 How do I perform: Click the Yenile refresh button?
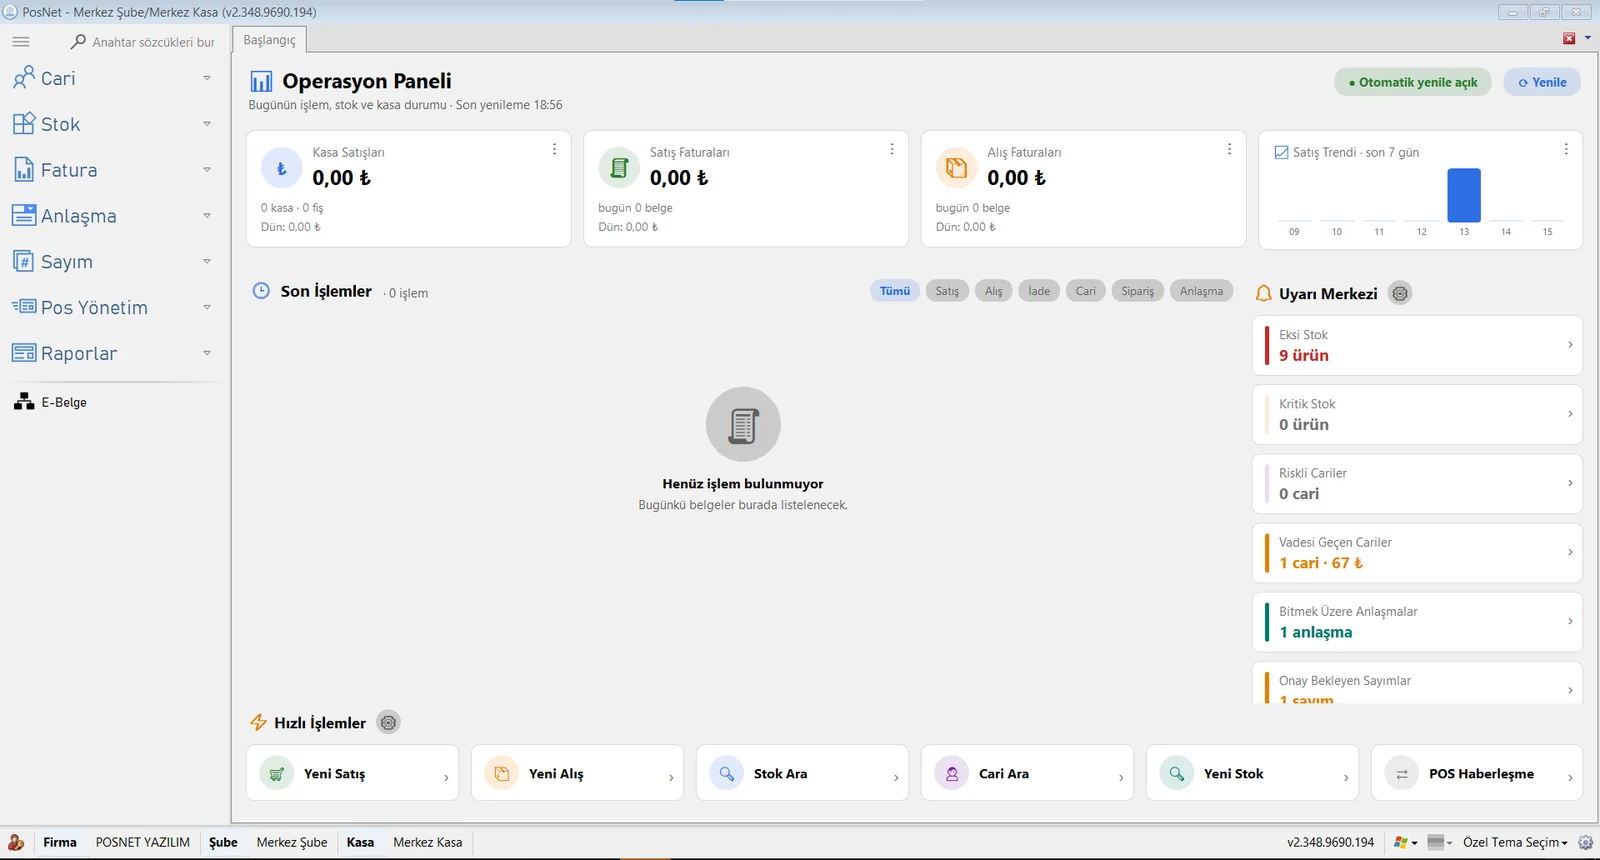click(1542, 82)
